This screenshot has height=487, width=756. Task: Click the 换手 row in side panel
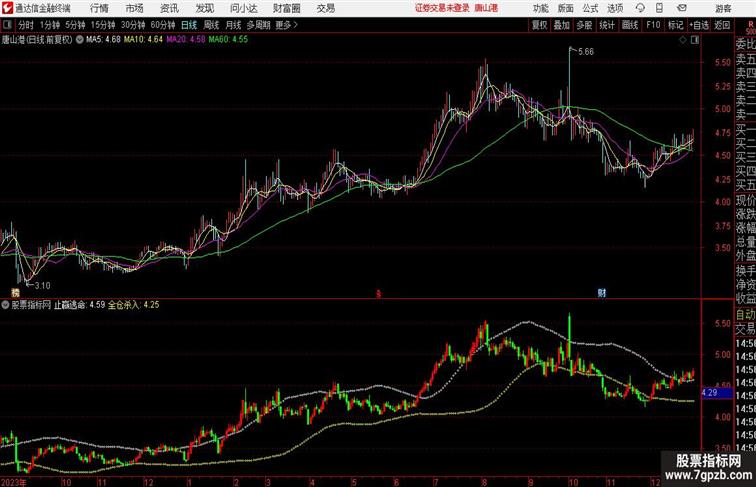tap(745, 271)
